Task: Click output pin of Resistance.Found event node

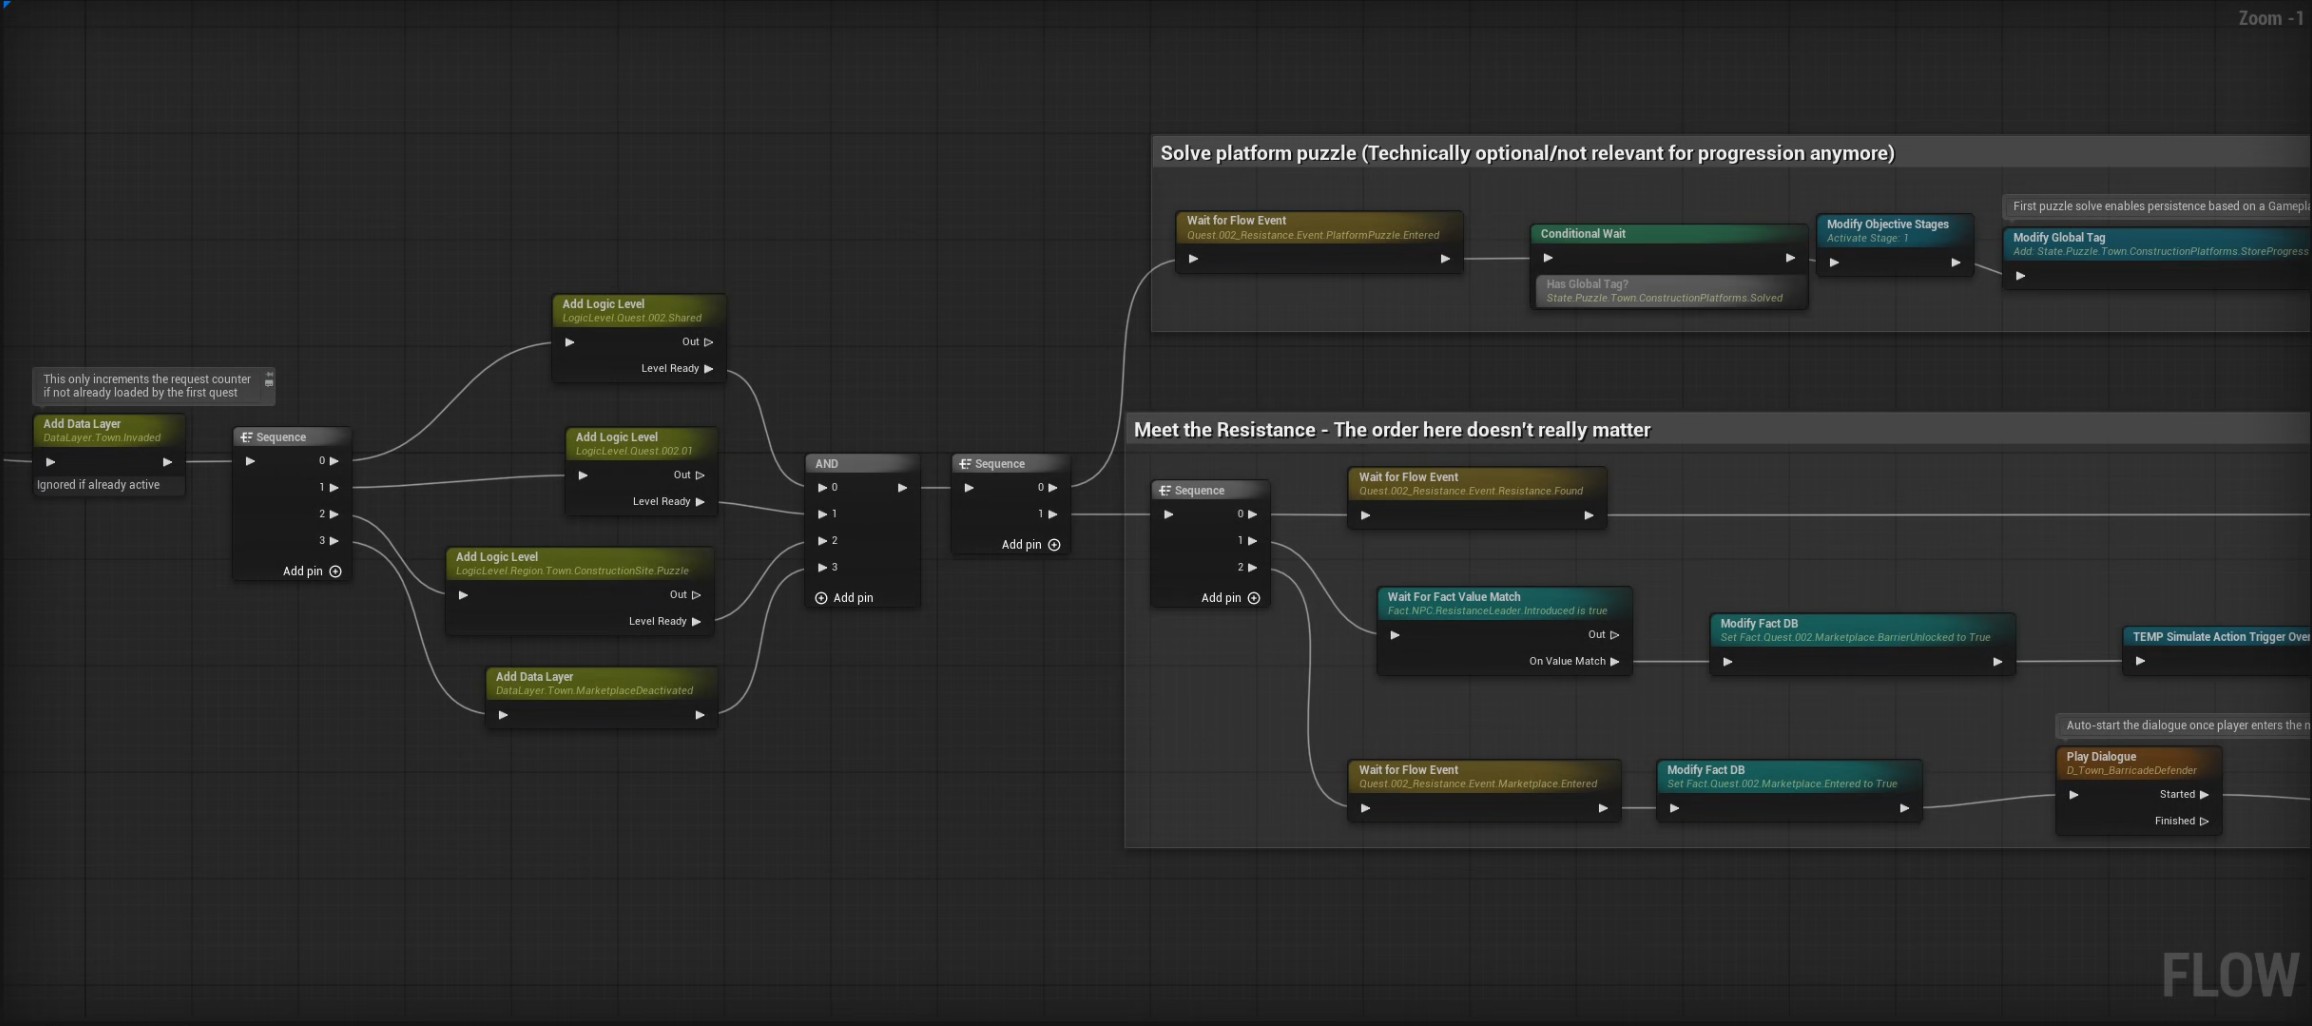Action: (1589, 516)
